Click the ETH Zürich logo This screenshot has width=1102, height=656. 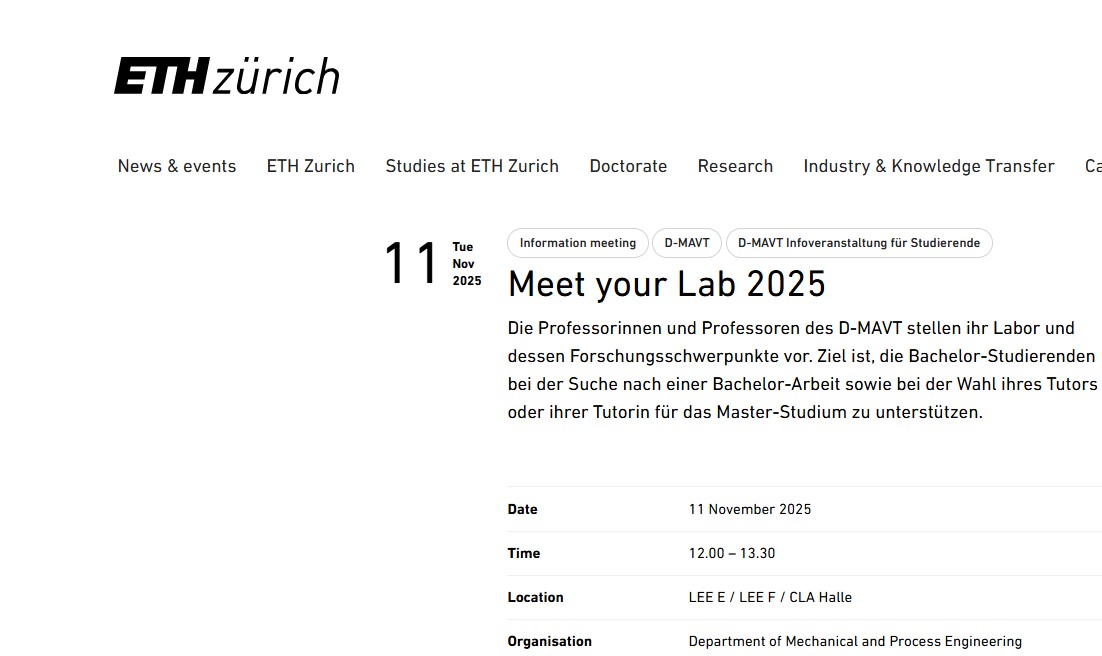tap(227, 77)
